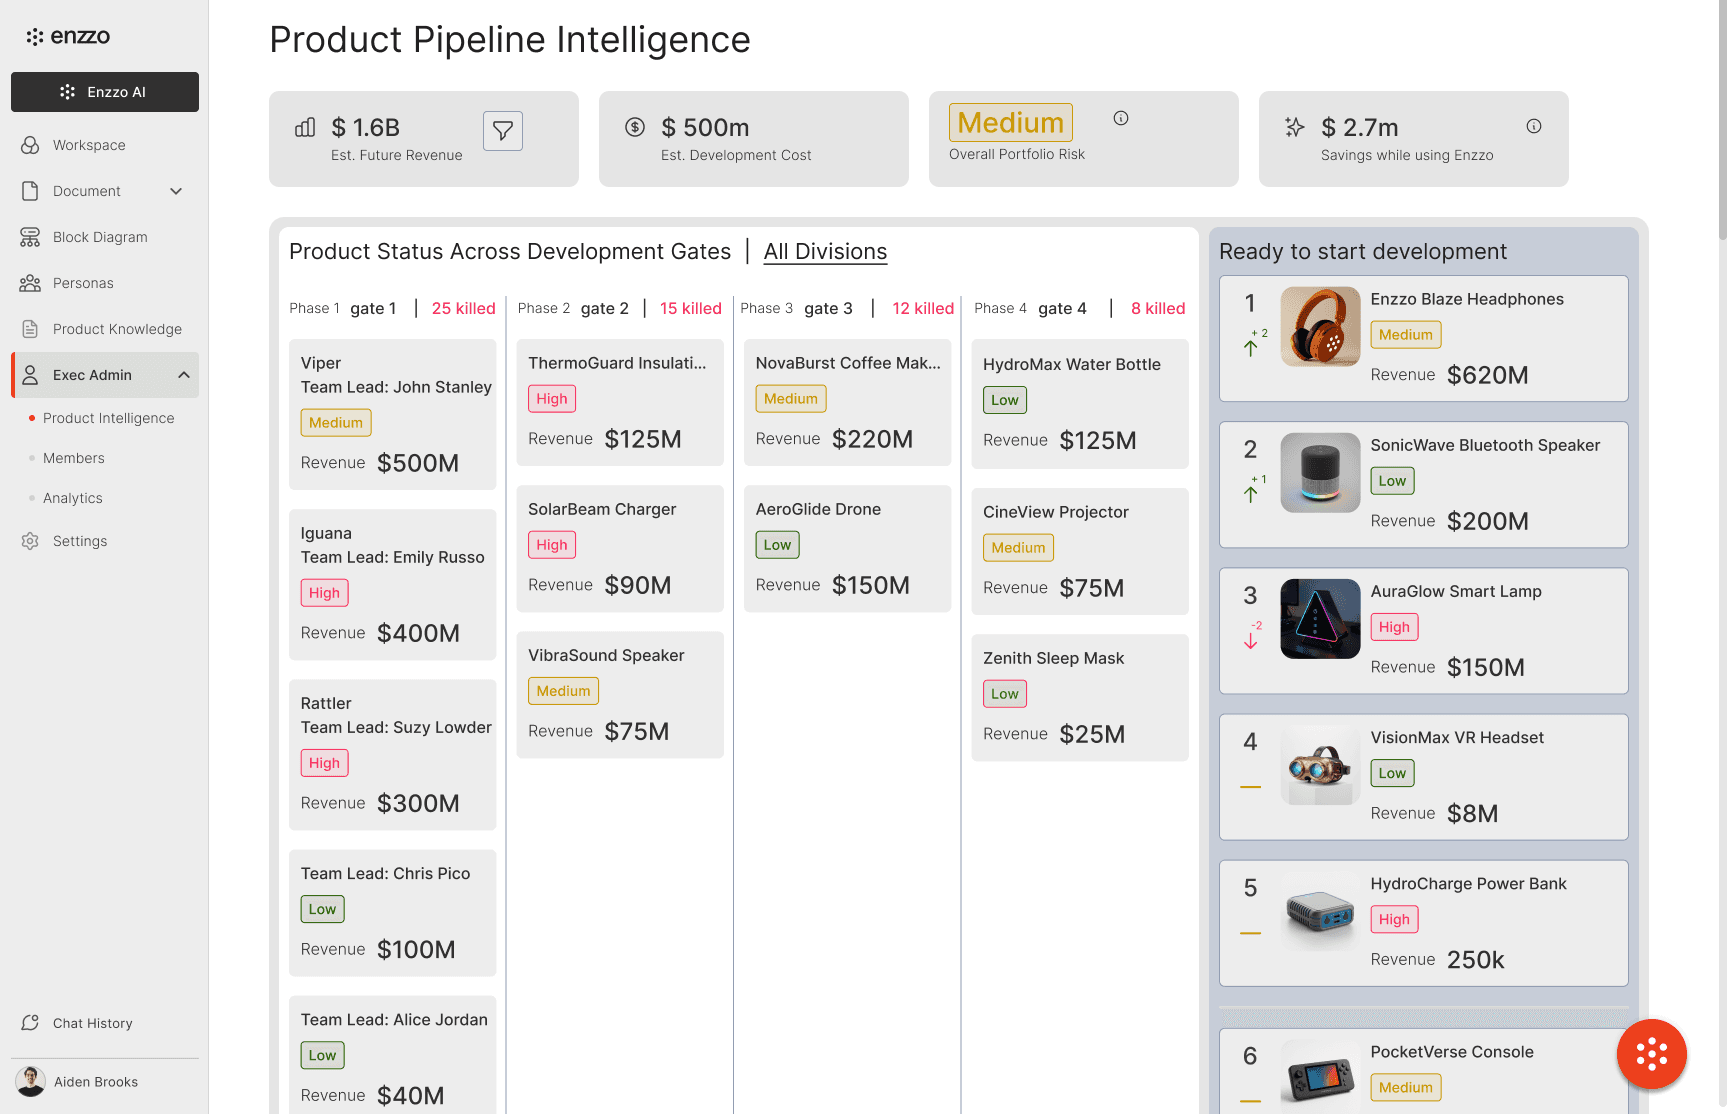Click the Enzzo AI button
Image resolution: width=1728 pixels, height=1114 pixels.
(105, 92)
